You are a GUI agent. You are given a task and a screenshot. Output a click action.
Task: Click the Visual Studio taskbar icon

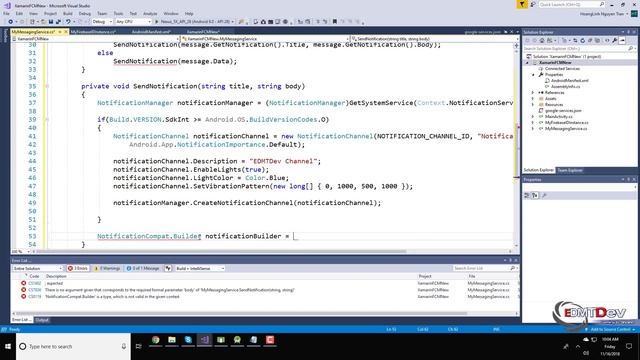pyautogui.click(x=204, y=340)
